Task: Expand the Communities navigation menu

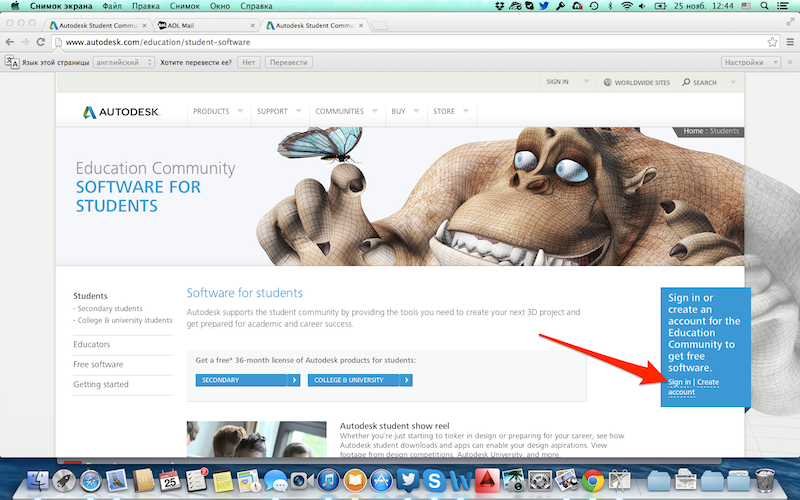Action: (345, 112)
